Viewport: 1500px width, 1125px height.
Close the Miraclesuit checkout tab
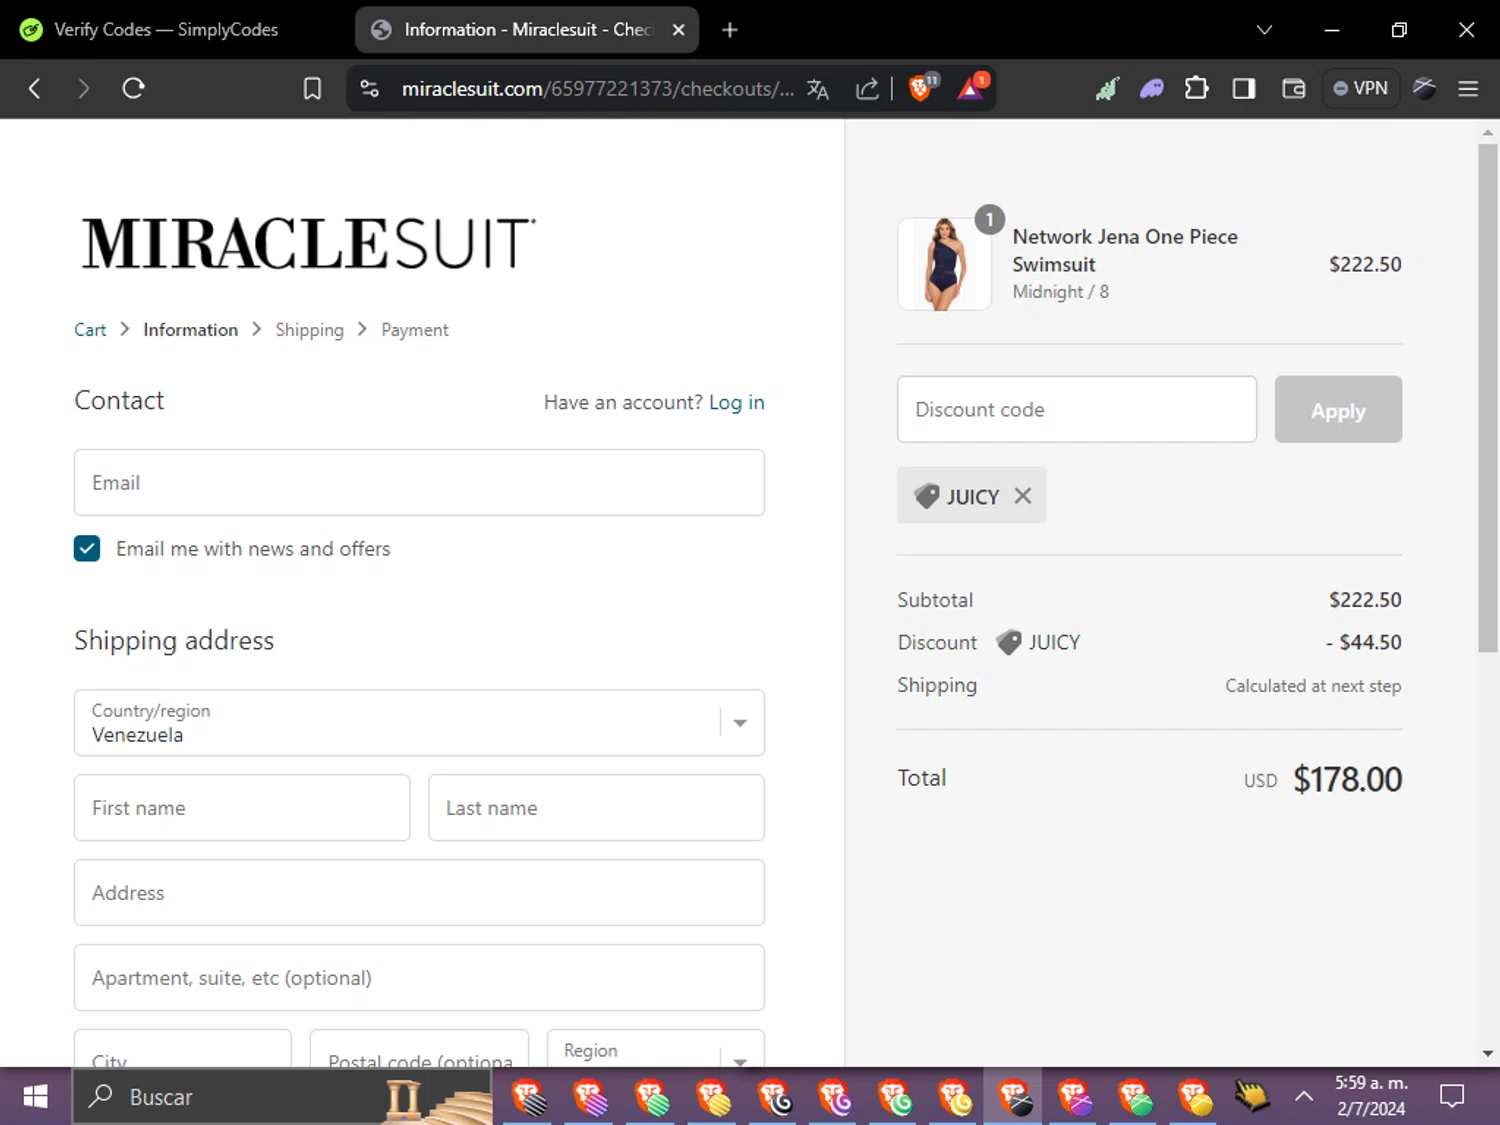coord(678,30)
